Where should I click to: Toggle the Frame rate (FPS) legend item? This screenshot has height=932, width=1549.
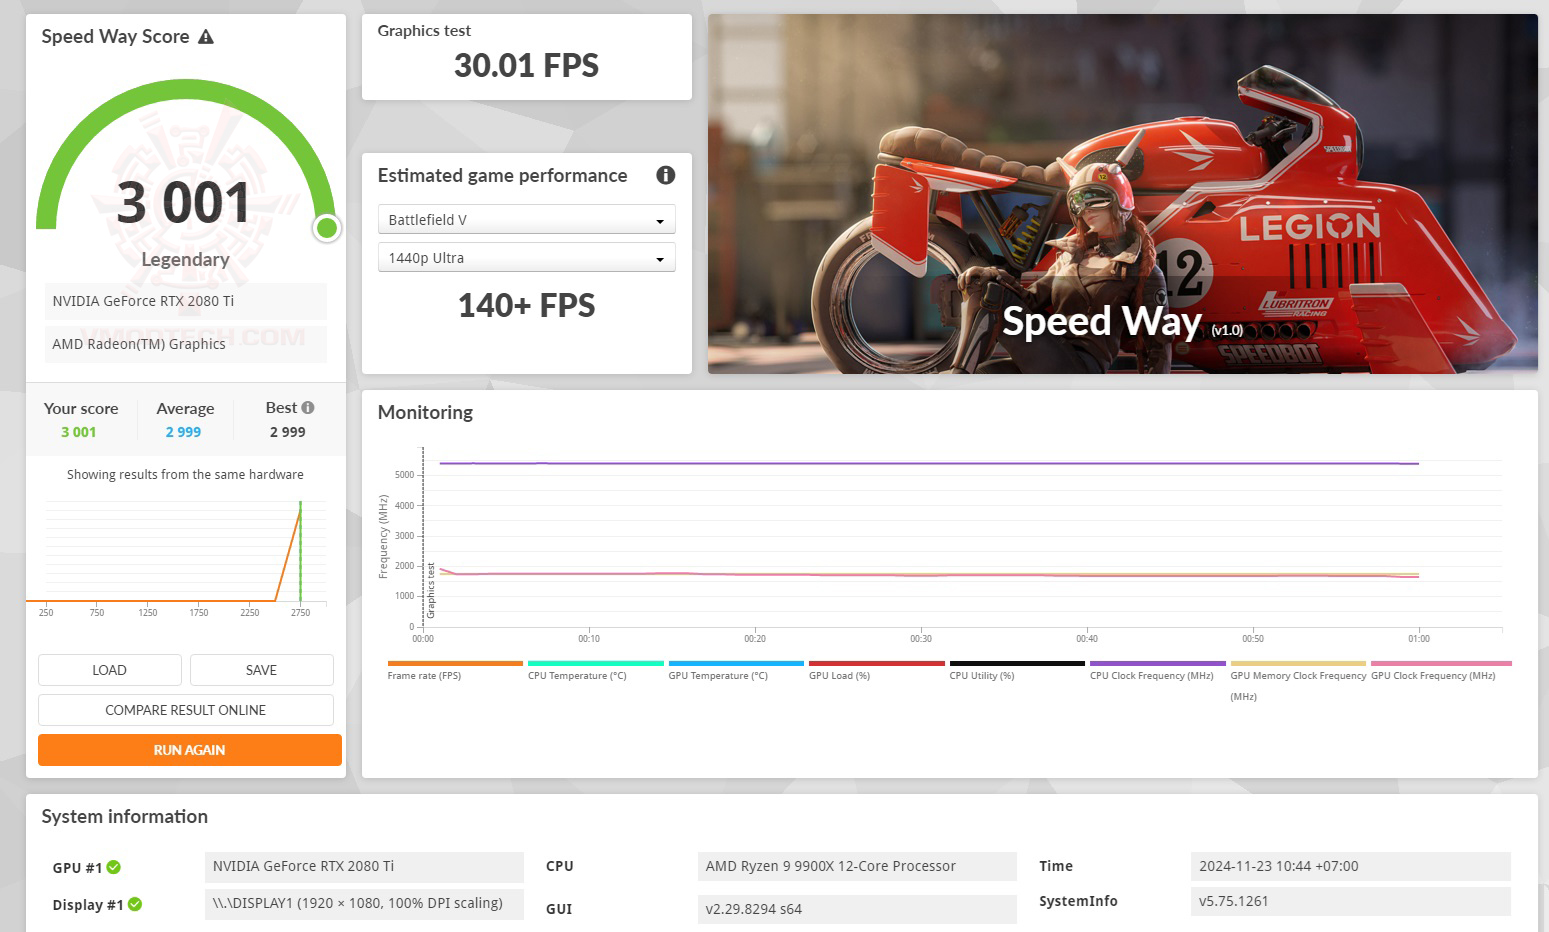(455, 671)
